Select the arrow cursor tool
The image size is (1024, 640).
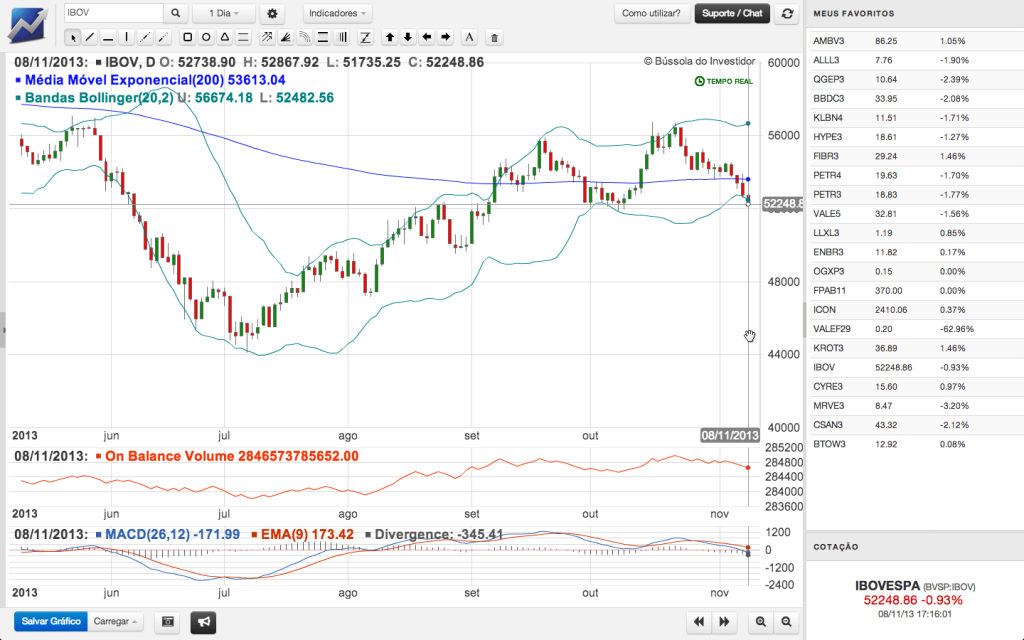coord(72,38)
